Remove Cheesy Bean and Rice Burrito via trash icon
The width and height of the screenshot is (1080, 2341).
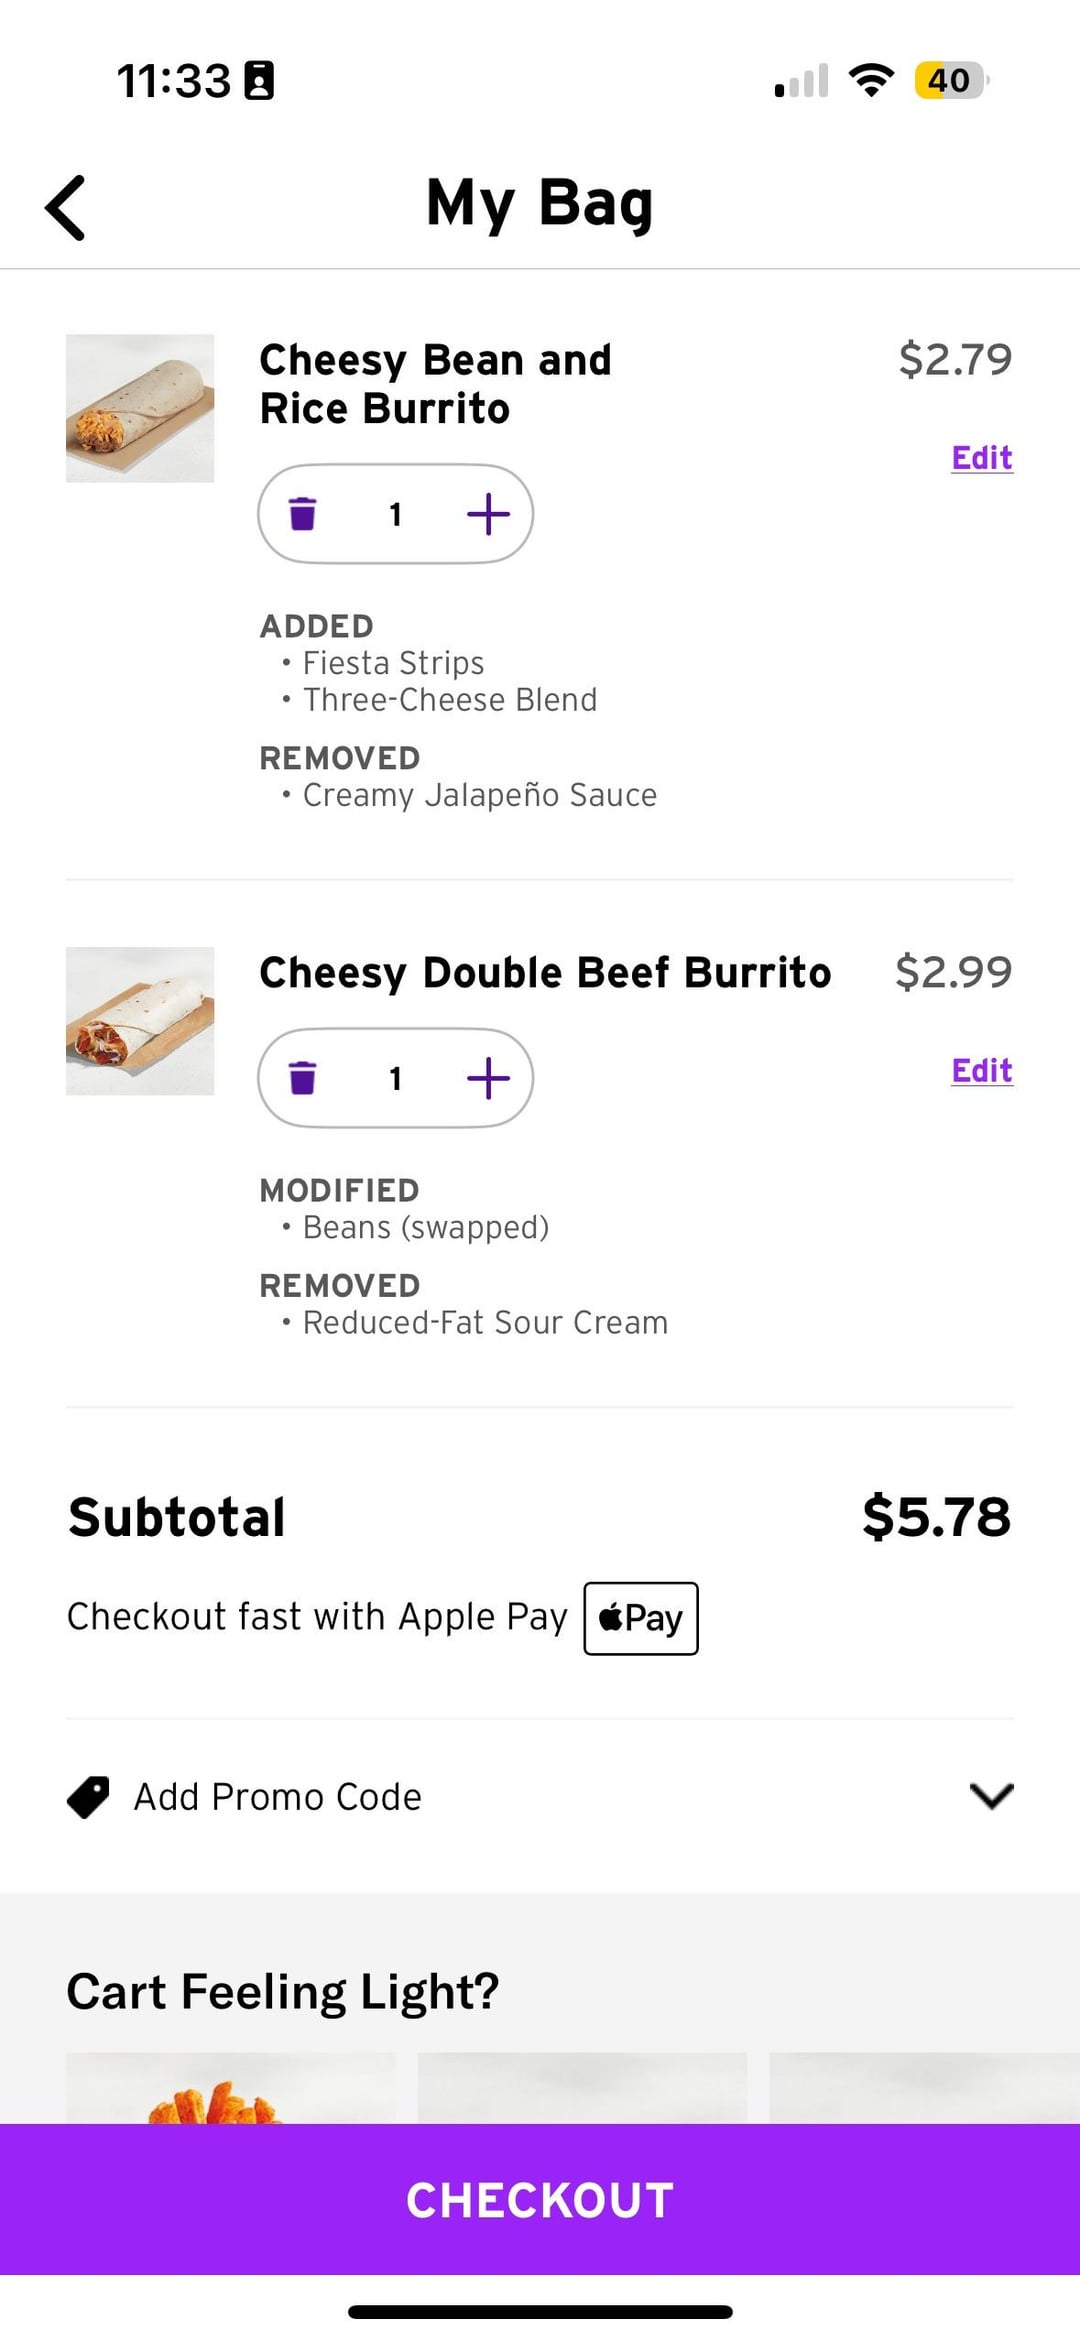302,514
